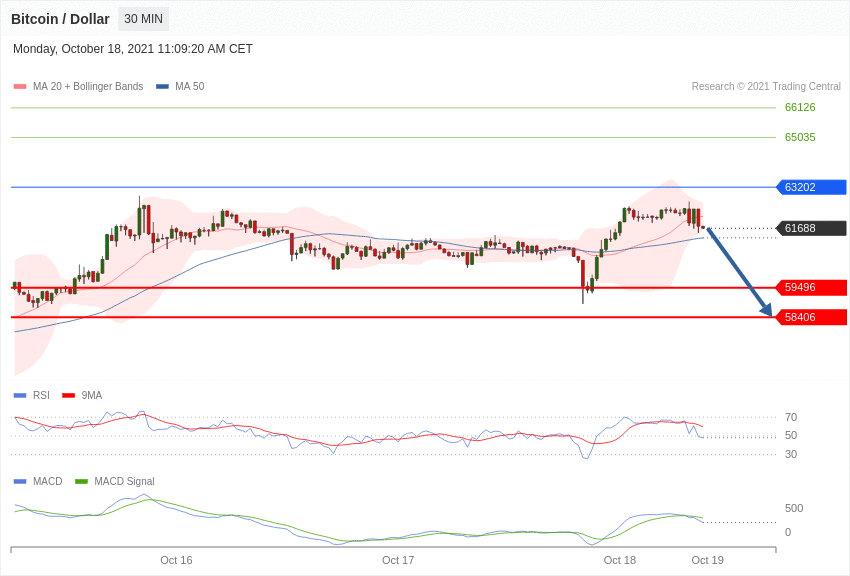Click the dark blue MA 50 legend swatch
Screen dimensions: 850x576
click(x=162, y=87)
